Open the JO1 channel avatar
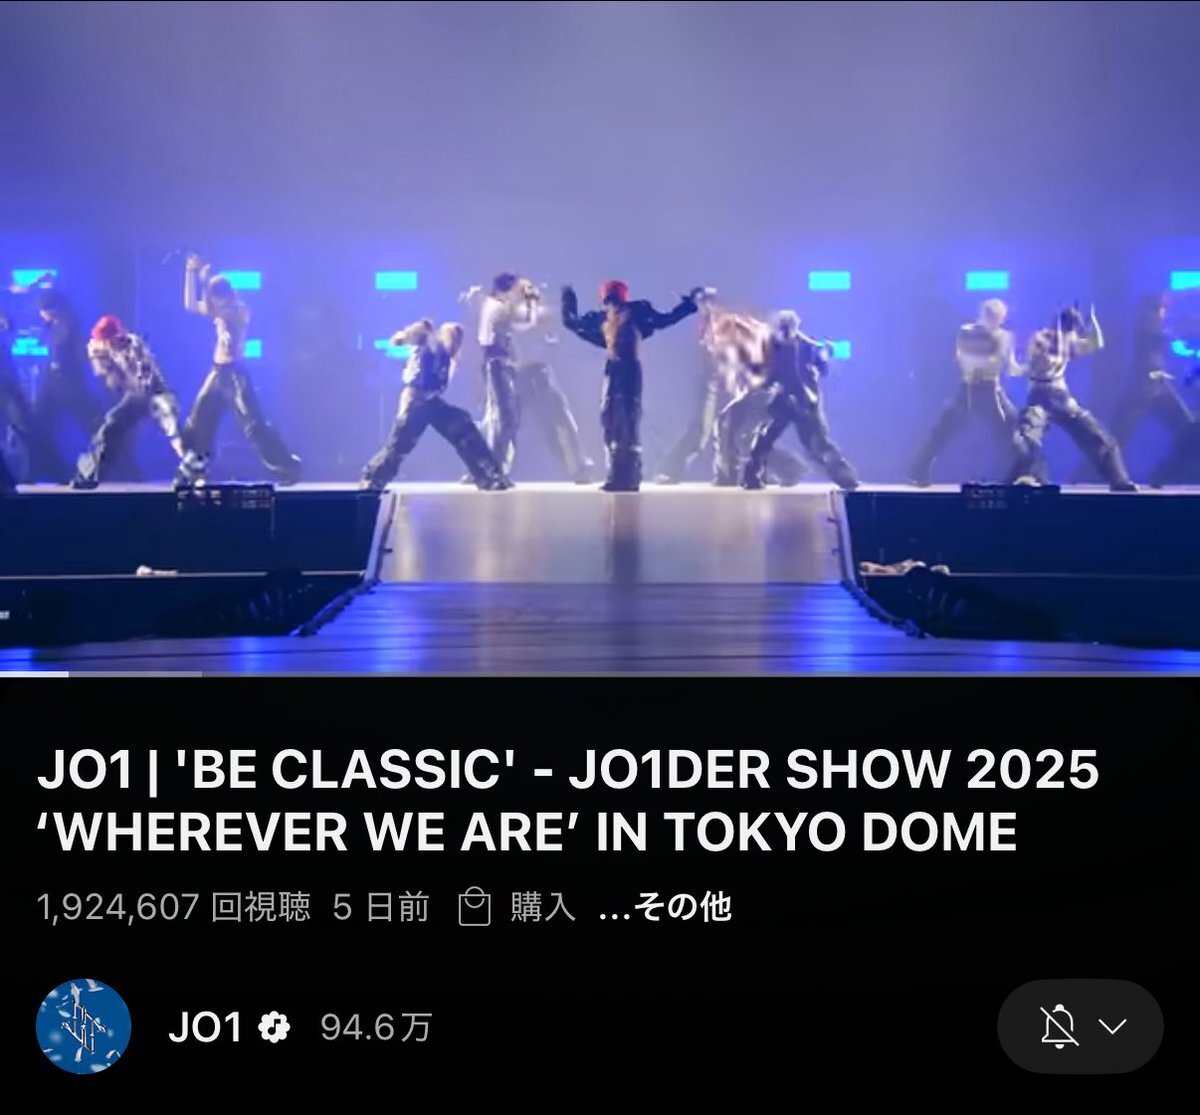Viewport: 1200px width, 1115px height. click(84, 1026)
